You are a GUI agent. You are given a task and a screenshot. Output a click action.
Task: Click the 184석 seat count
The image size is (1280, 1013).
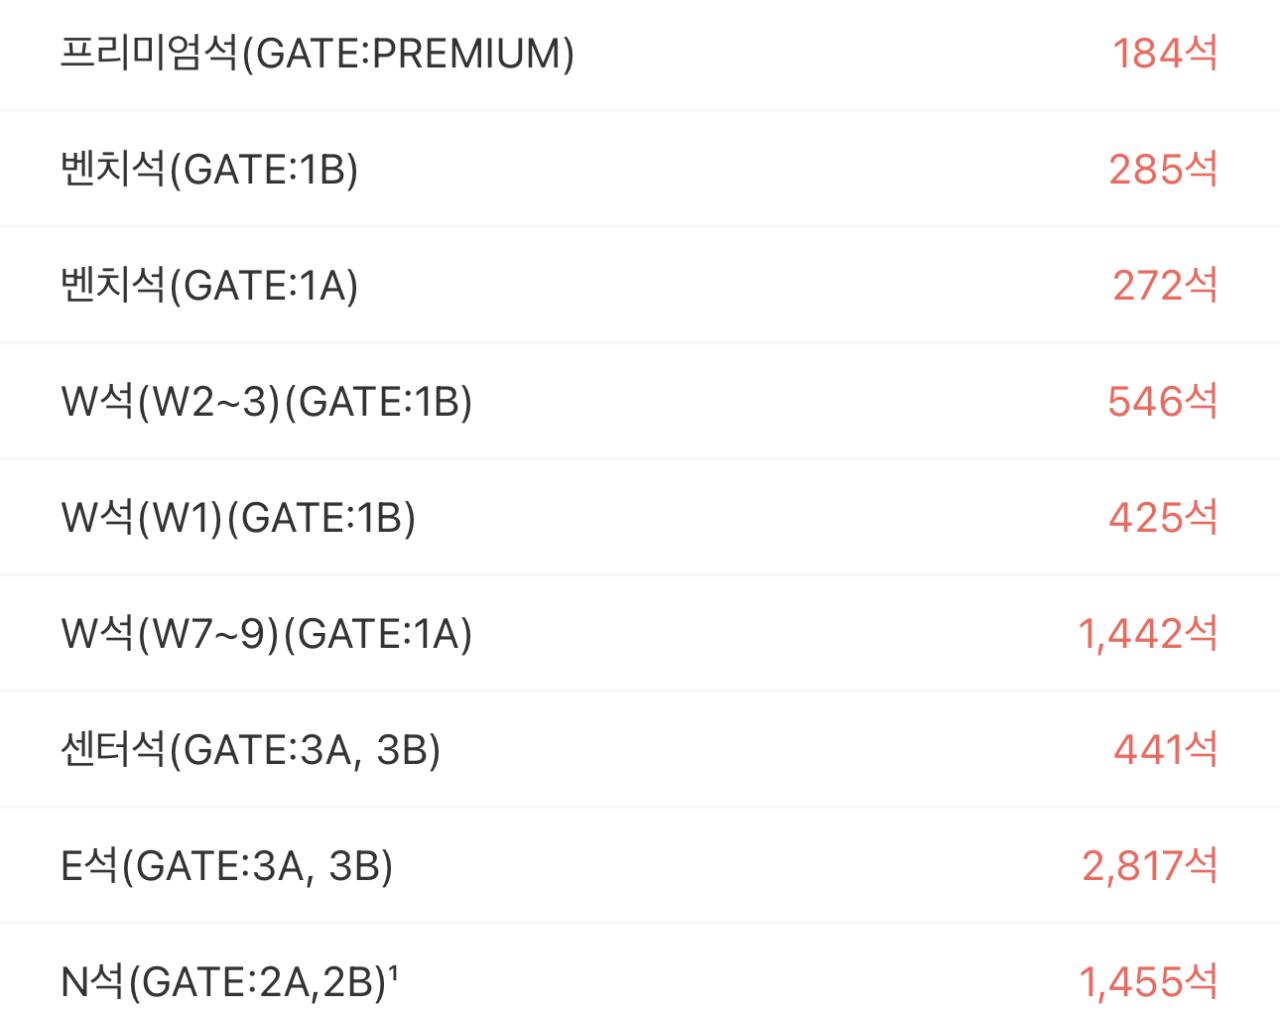point(1165,53)
